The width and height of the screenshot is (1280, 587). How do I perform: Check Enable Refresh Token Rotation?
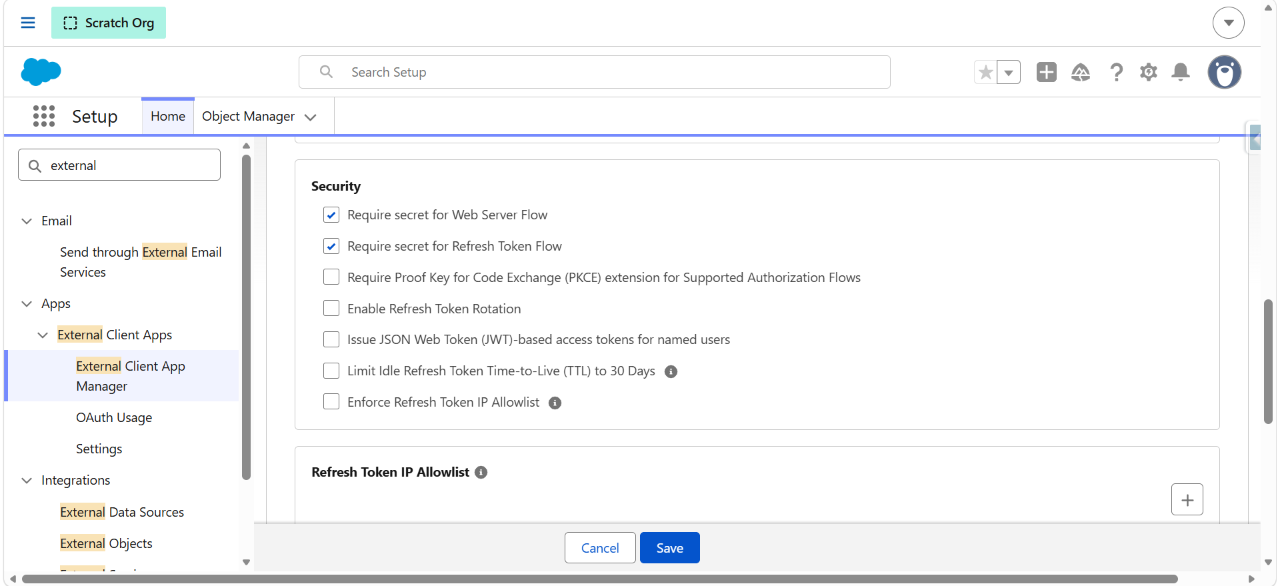(x=331, y=309)
